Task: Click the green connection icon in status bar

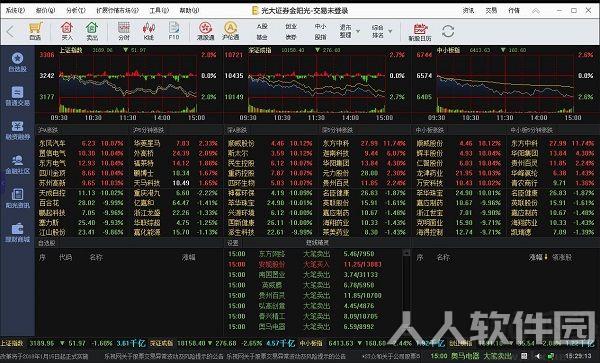Action: coord(550,356)
